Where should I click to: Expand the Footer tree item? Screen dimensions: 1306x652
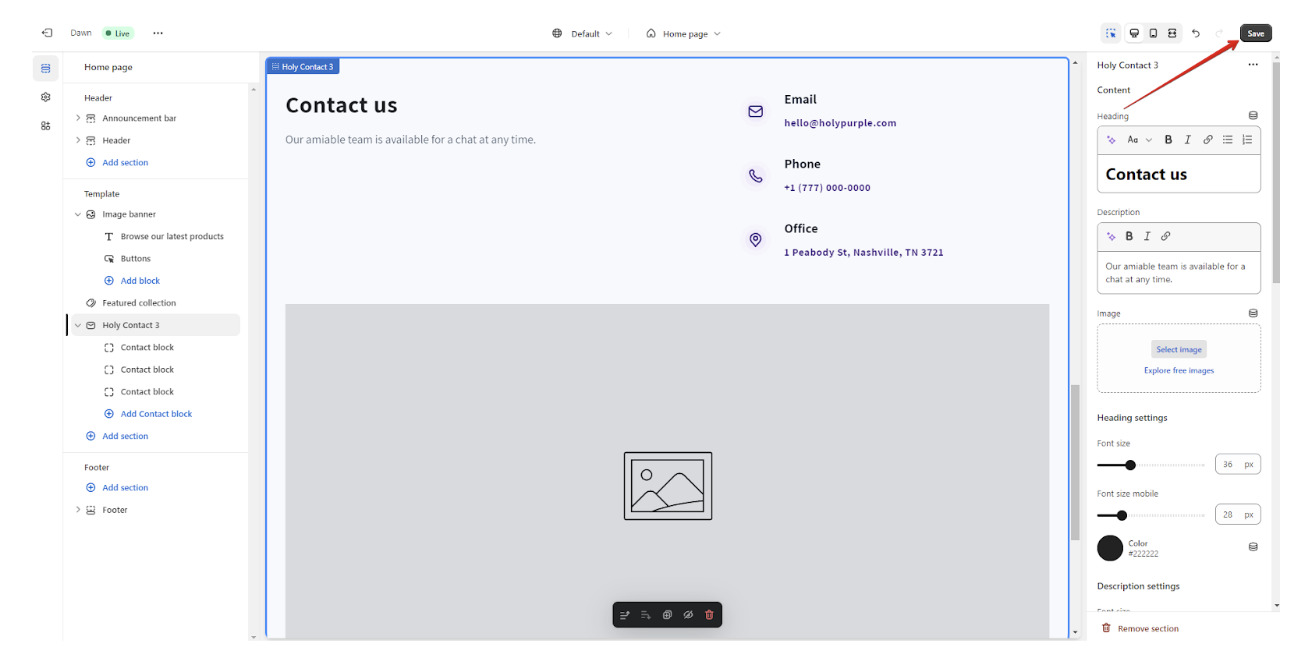pos(78,509)
